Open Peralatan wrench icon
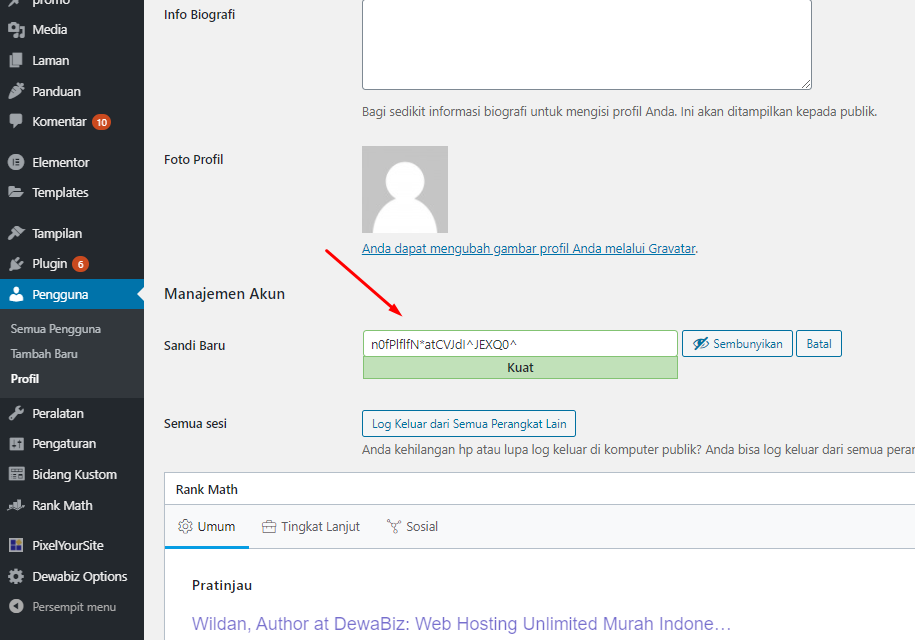915x640 pixels. coord(16,414)
